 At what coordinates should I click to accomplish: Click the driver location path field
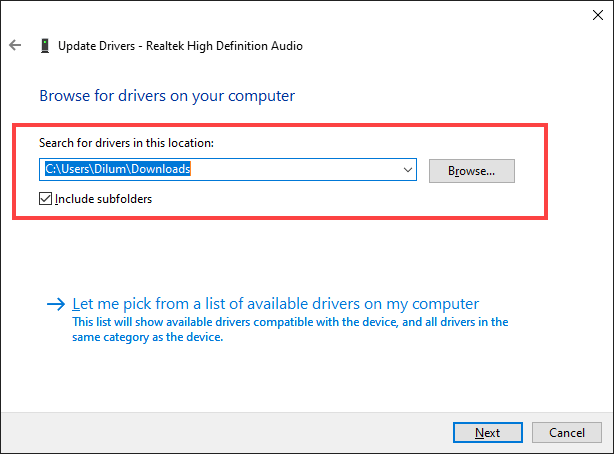tap(220, 170)
